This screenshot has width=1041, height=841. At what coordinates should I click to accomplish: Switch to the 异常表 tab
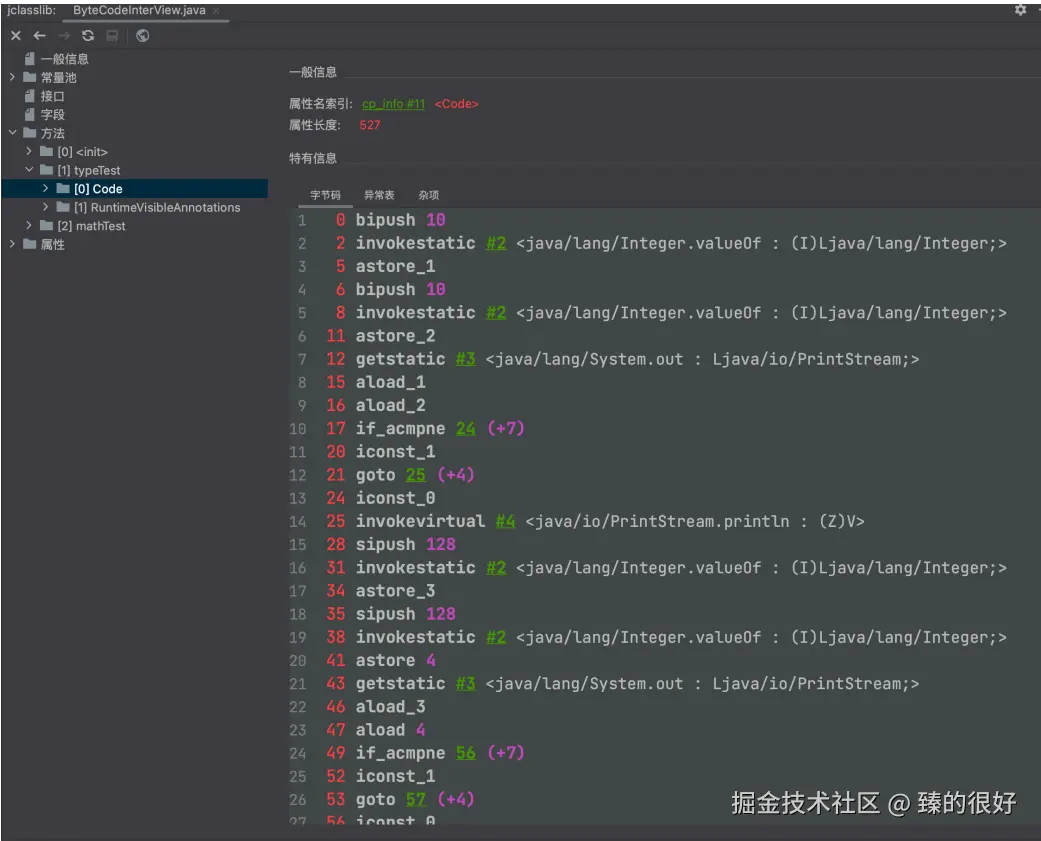(x=379, y=195)
